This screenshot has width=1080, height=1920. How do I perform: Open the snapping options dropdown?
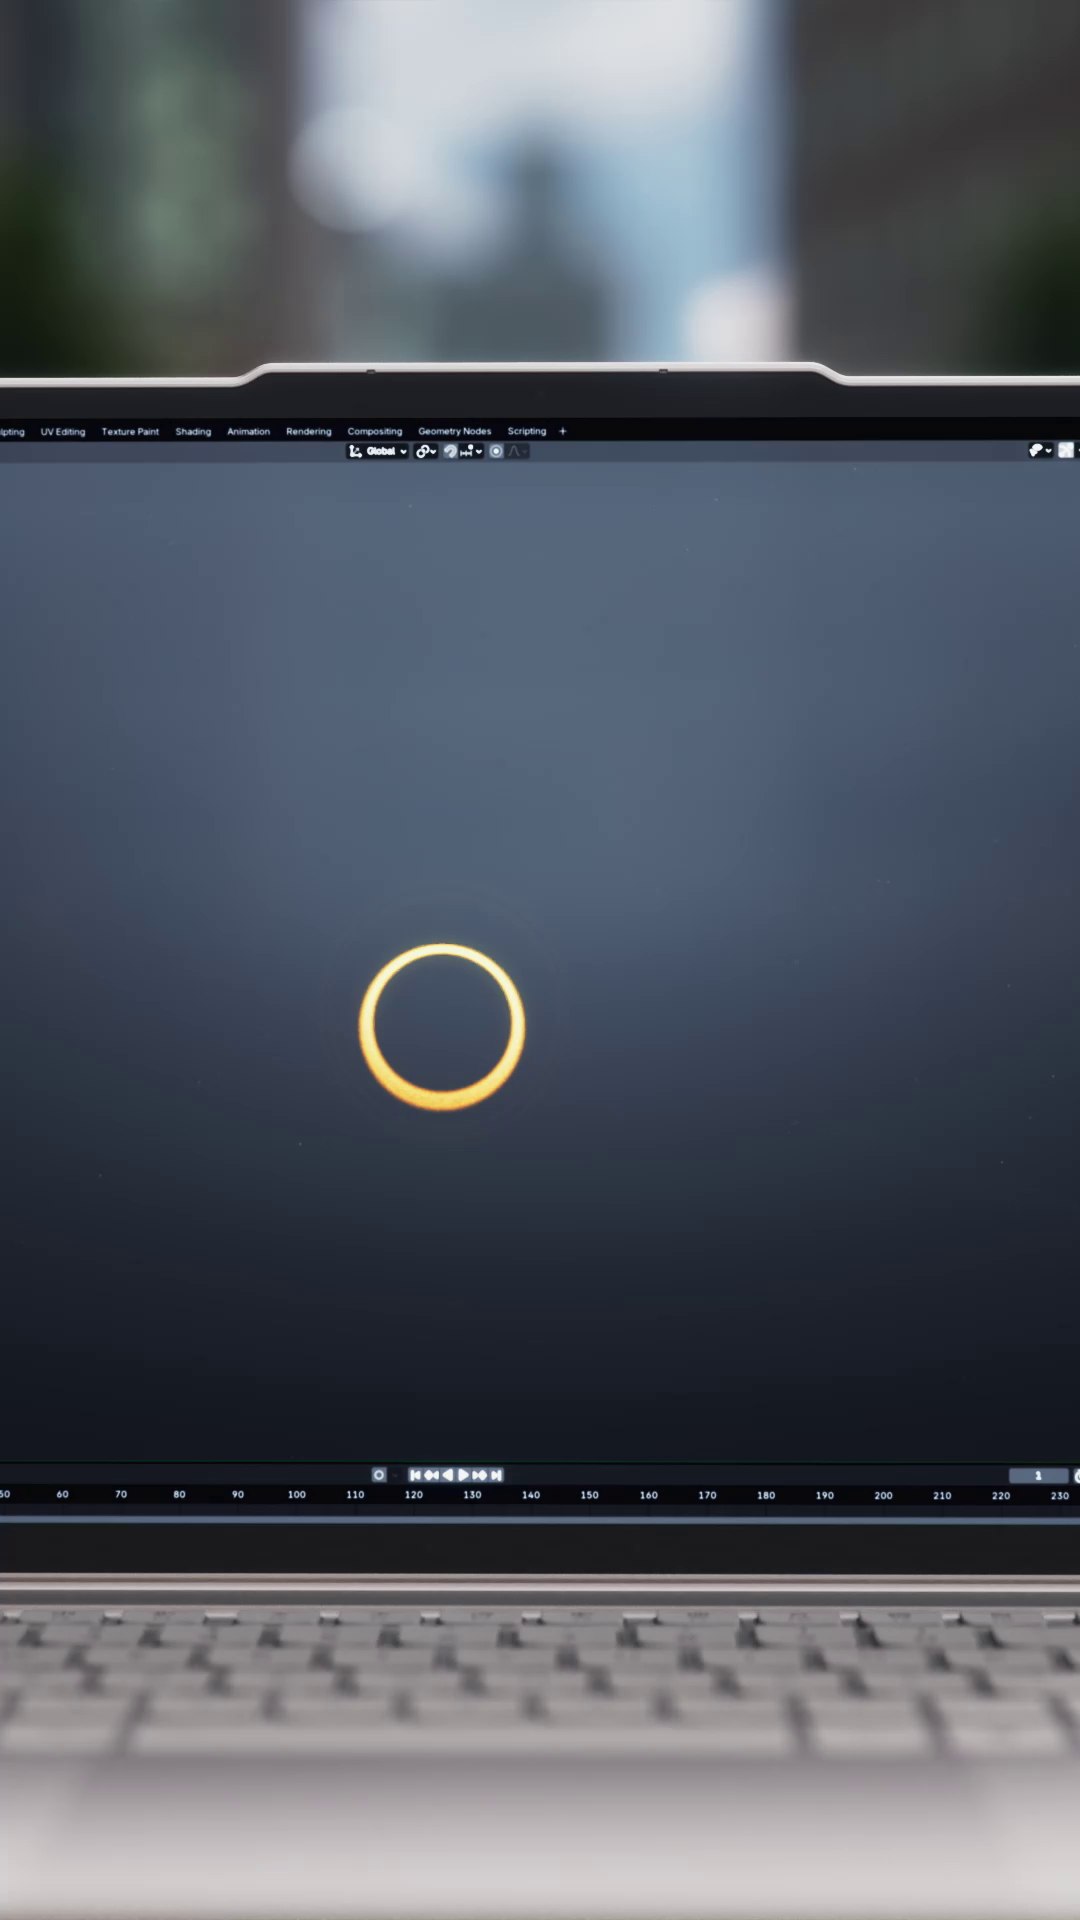click(471, 451)
